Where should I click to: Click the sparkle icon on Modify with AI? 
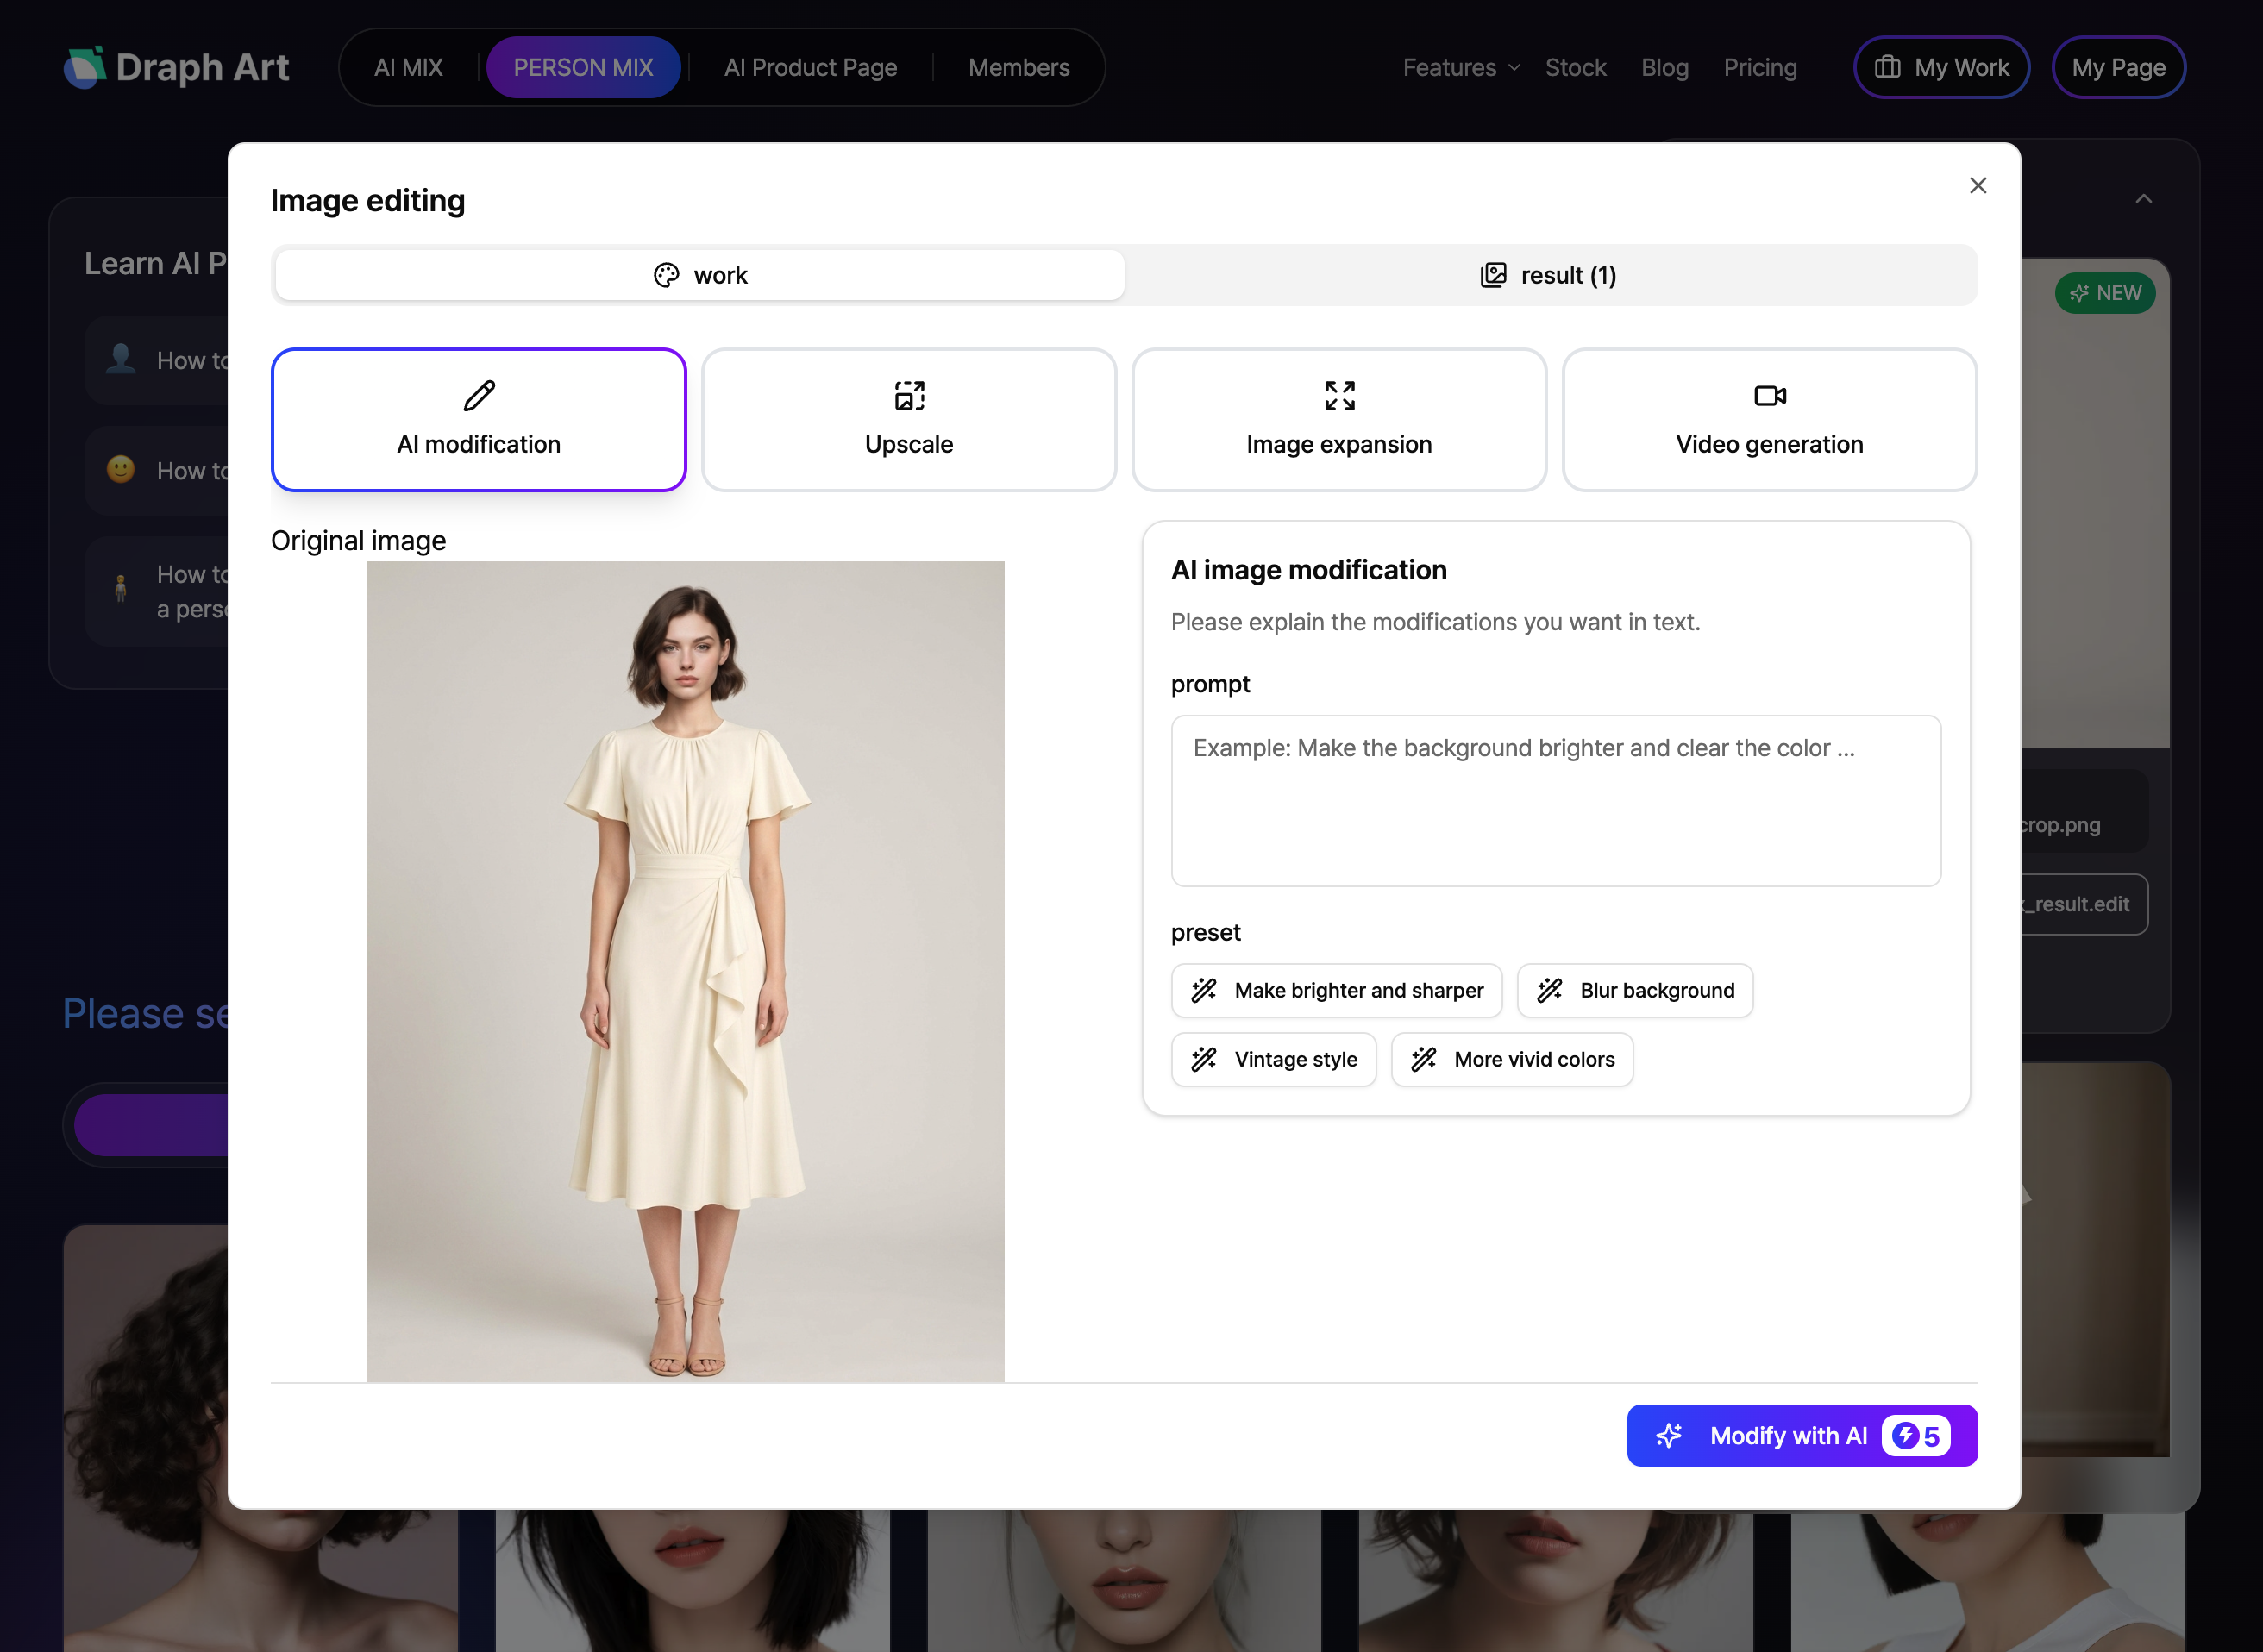[x=1669, y=1435]
